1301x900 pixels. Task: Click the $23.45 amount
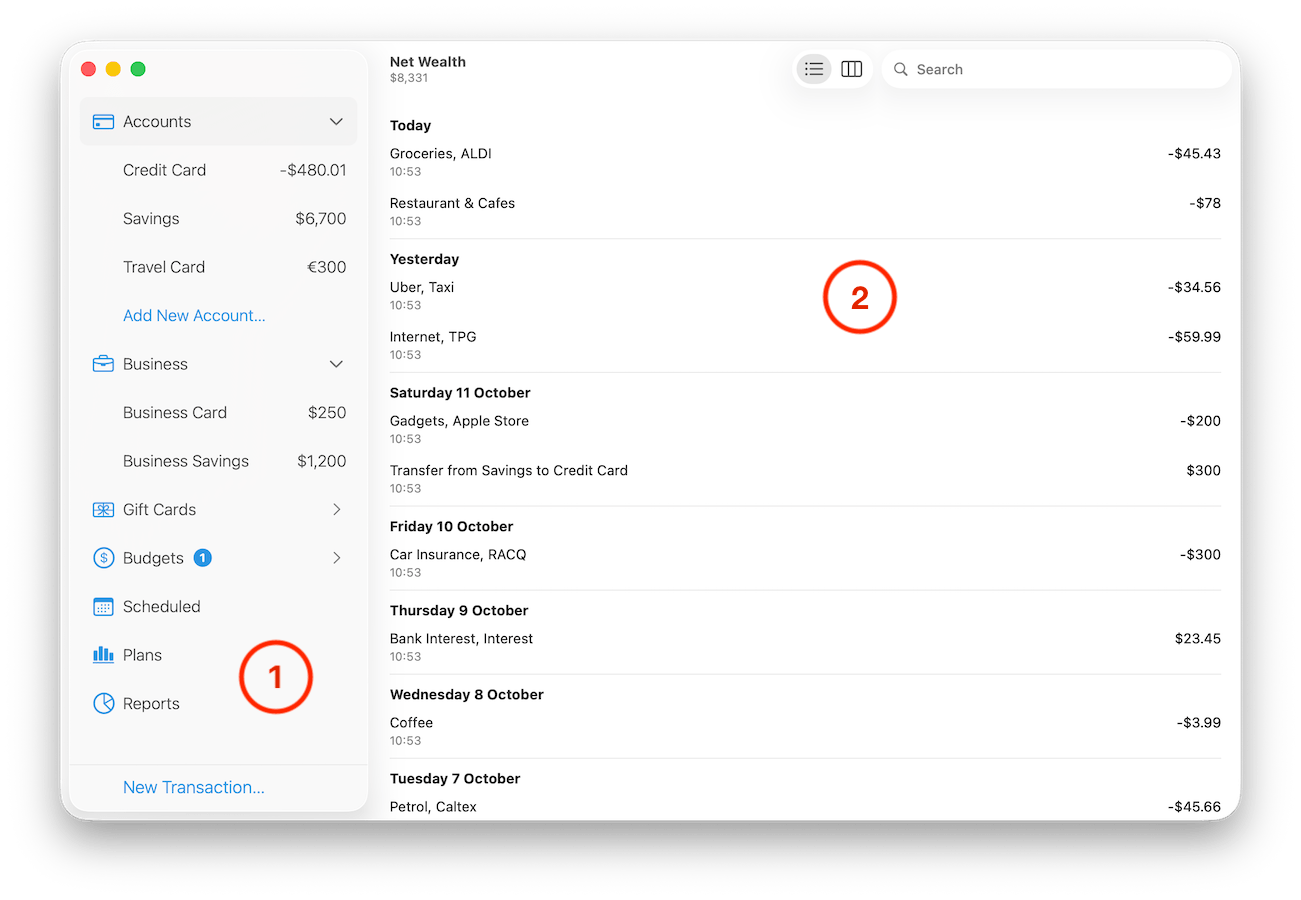coord(1198,639)
